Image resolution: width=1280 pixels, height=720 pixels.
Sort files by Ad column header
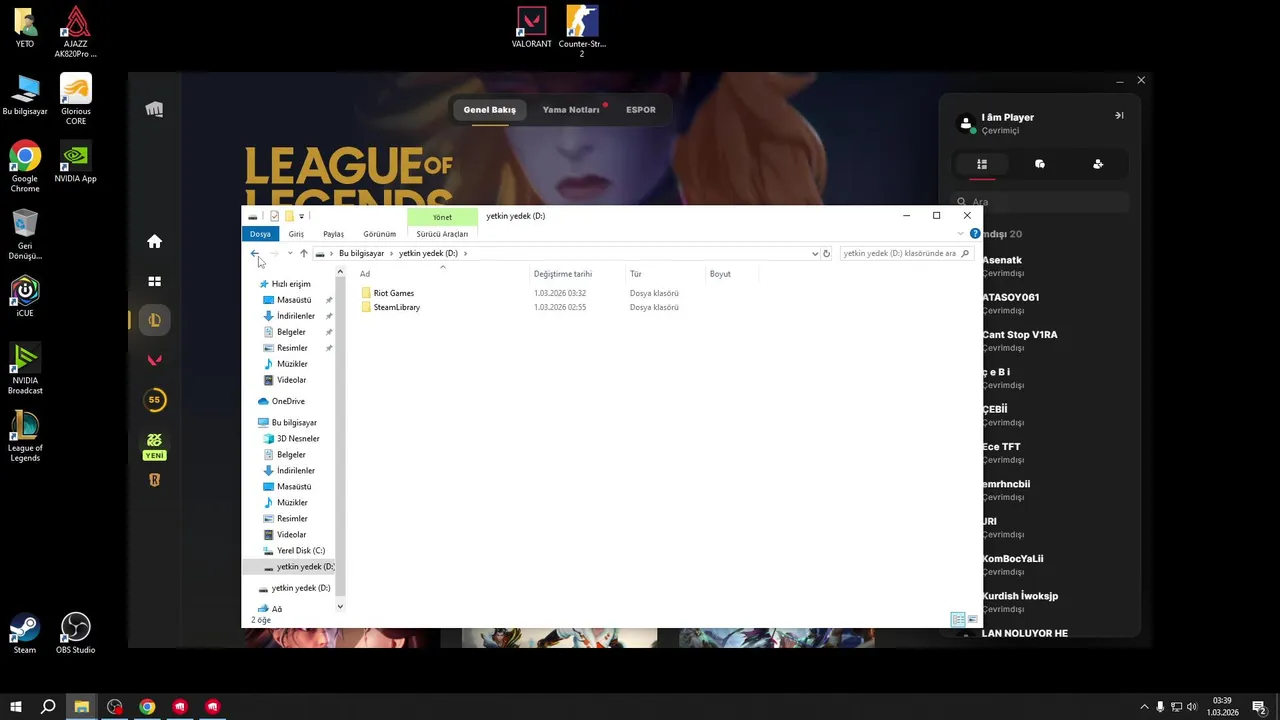tap(442, 274)
